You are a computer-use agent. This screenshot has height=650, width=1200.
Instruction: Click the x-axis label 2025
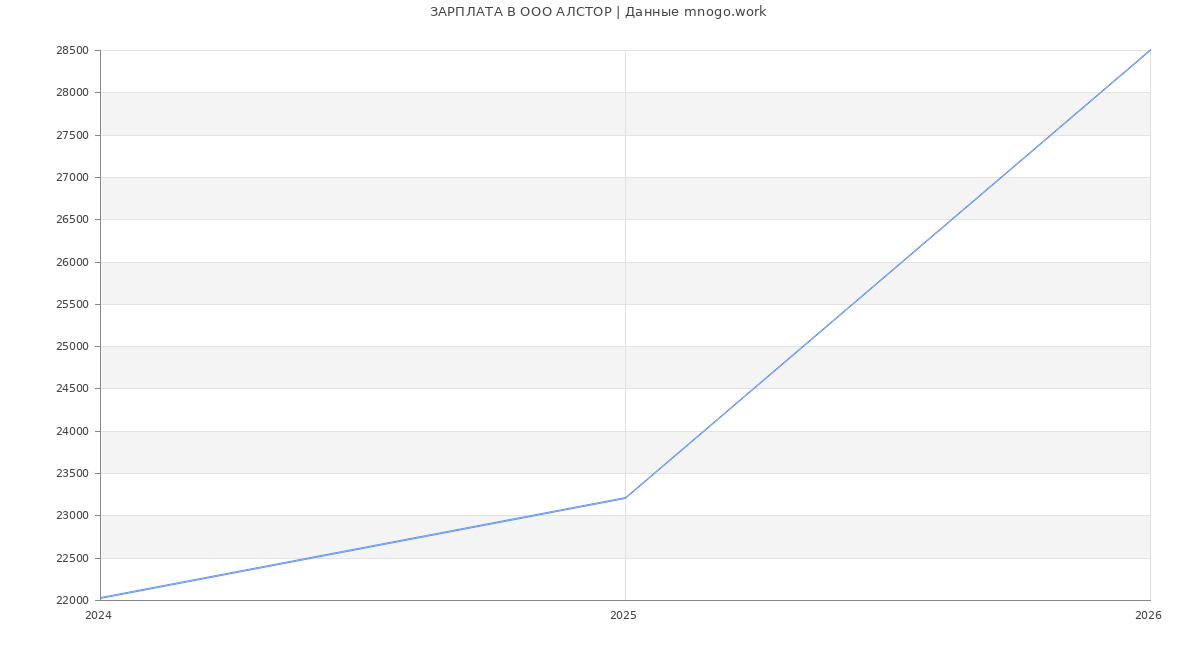point(623,616)
